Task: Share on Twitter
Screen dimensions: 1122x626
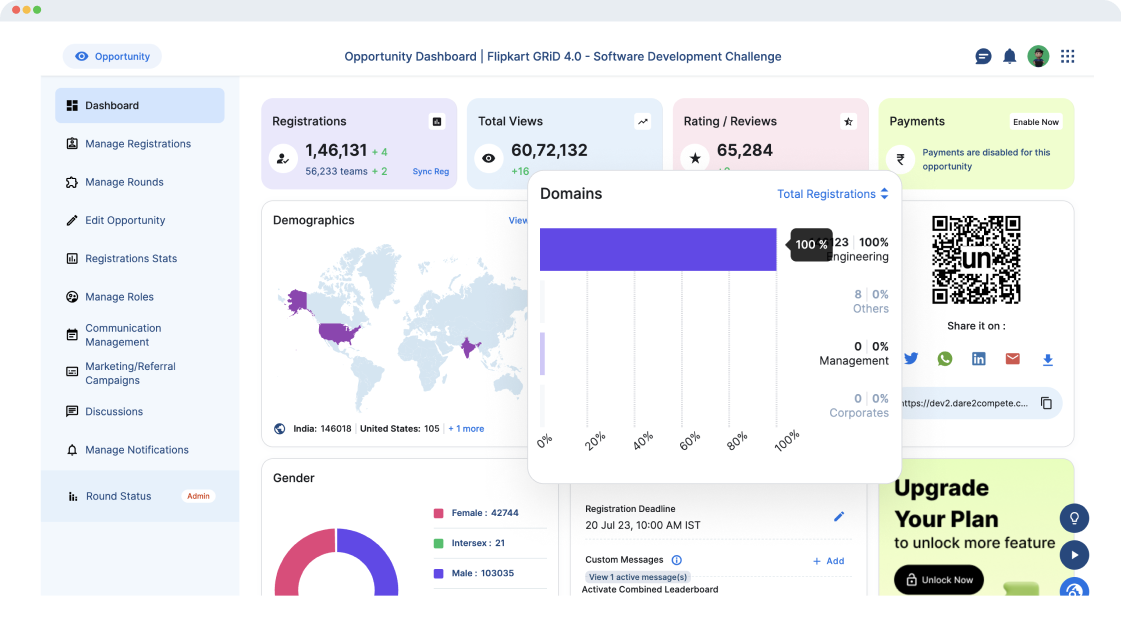Action: coord(911,358)
